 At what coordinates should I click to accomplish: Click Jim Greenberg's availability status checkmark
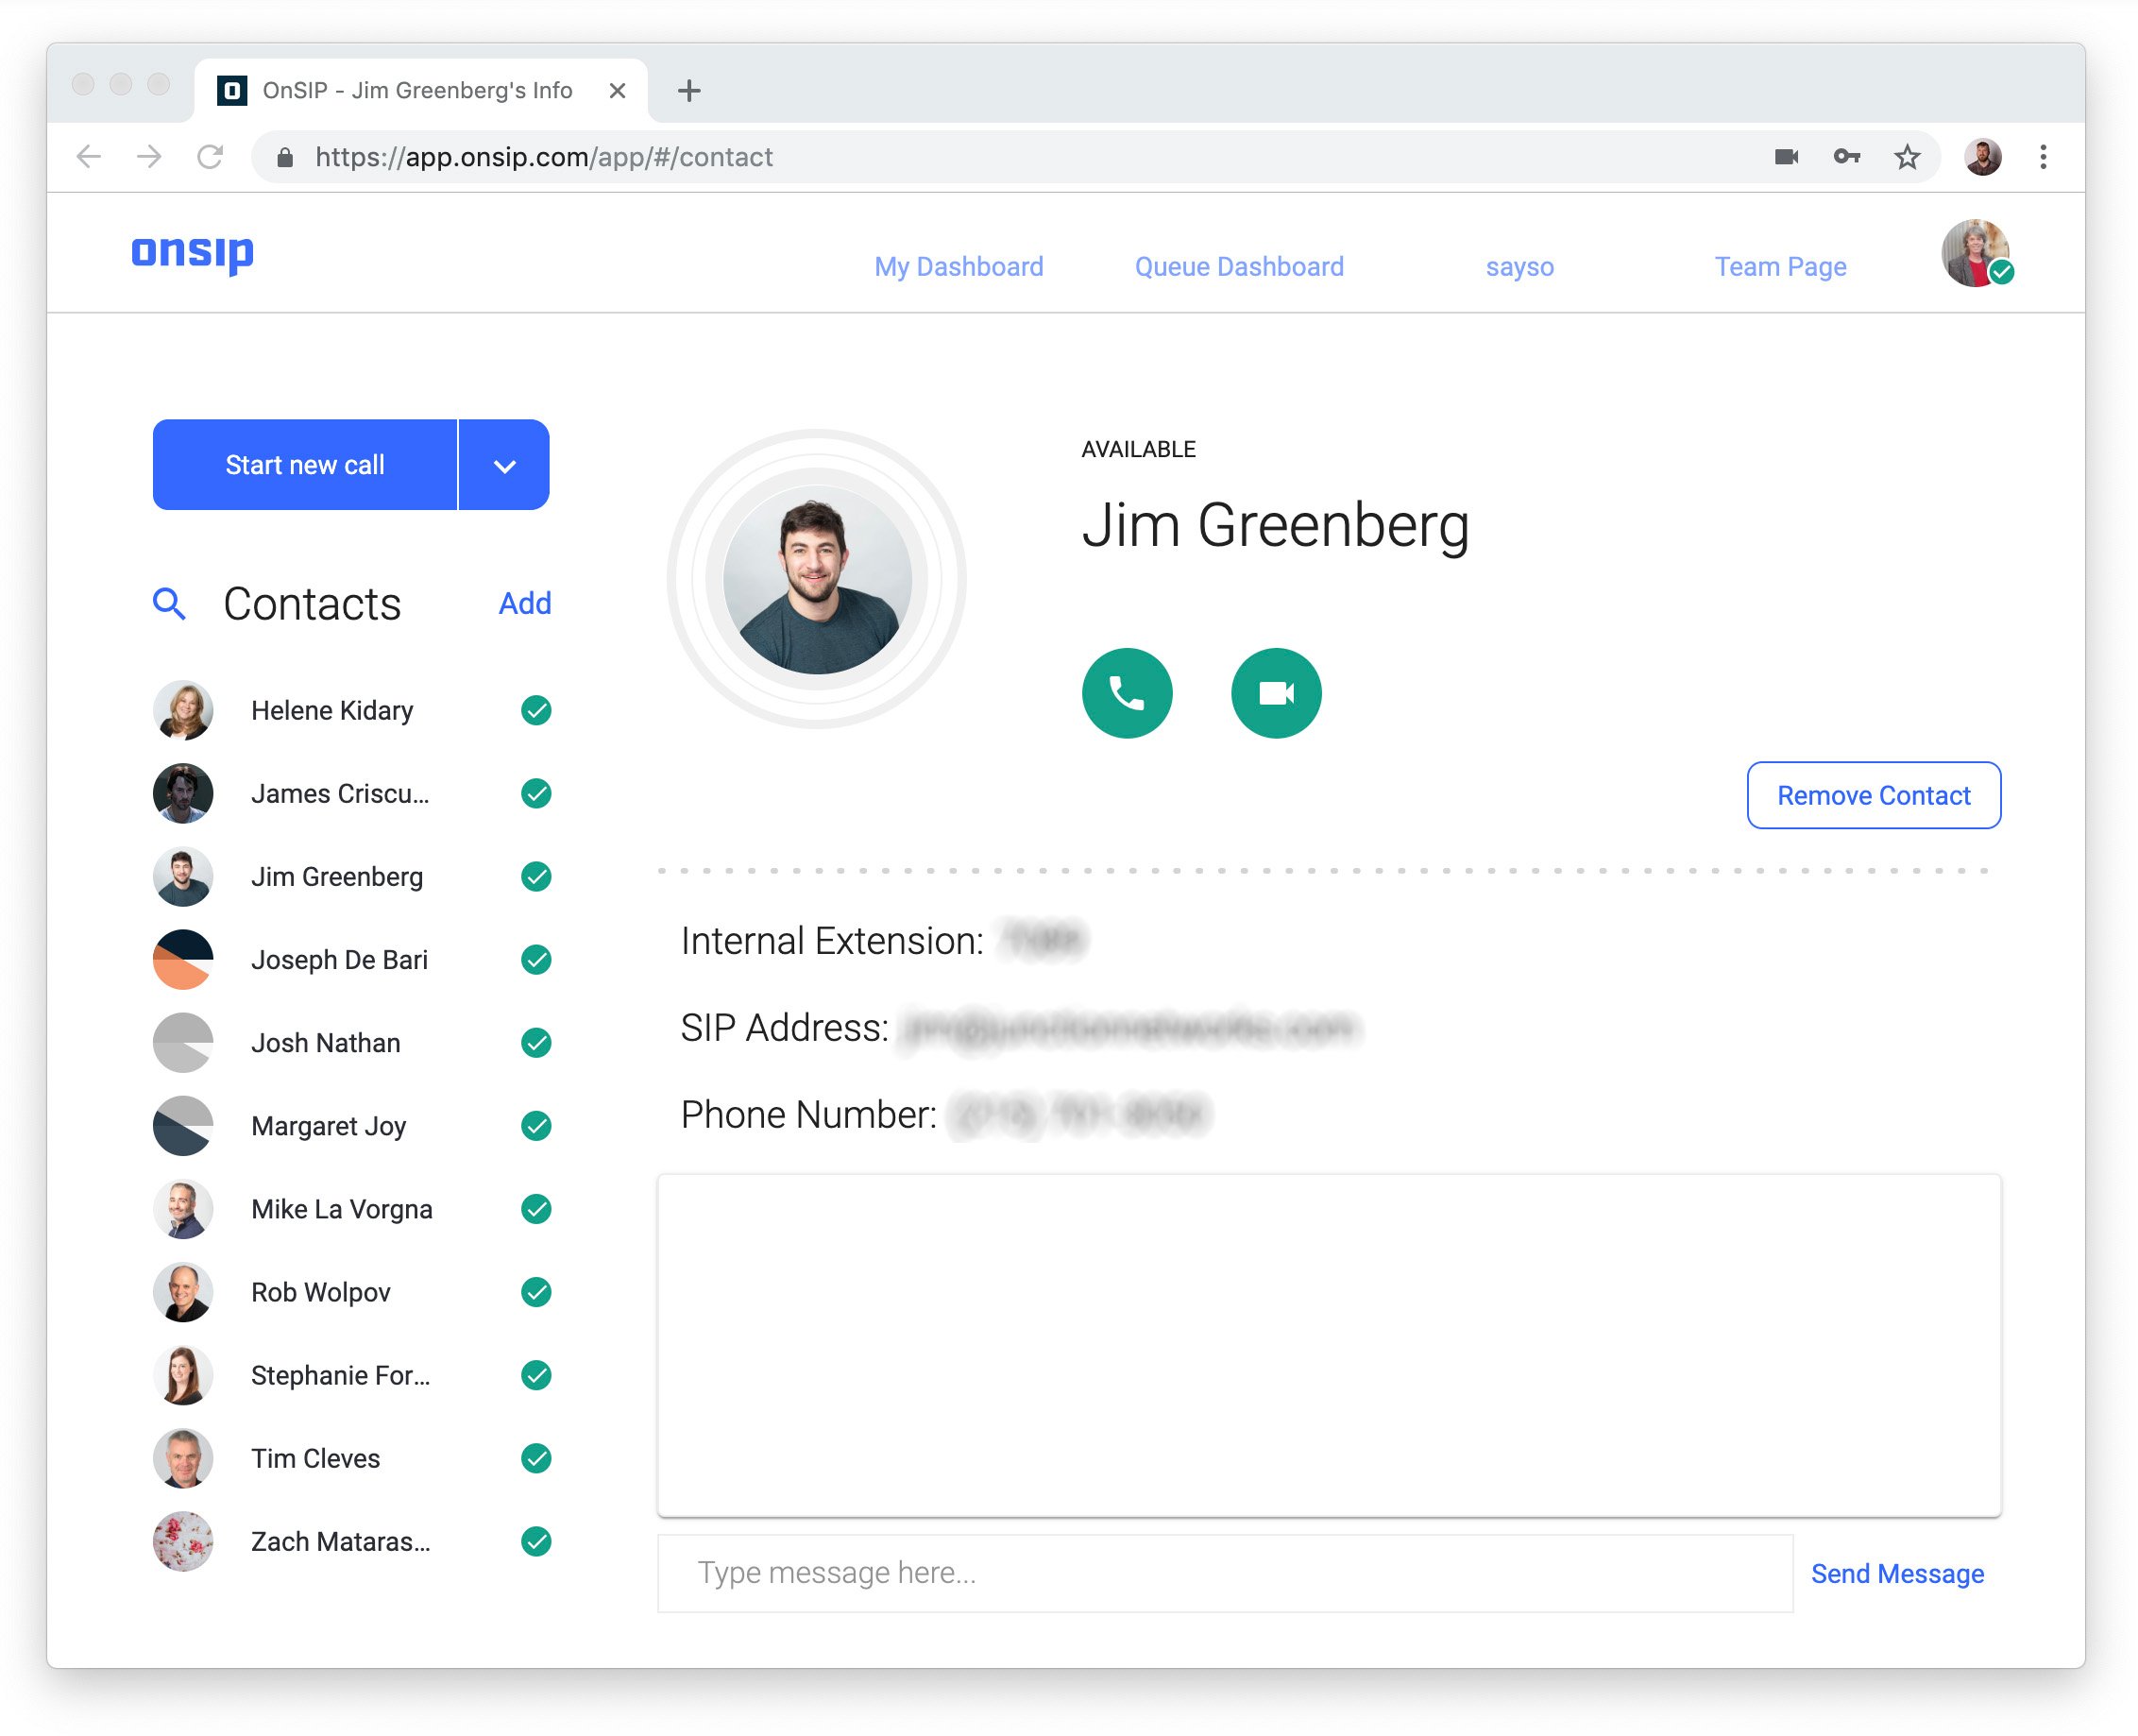click(x=537, y=877)
